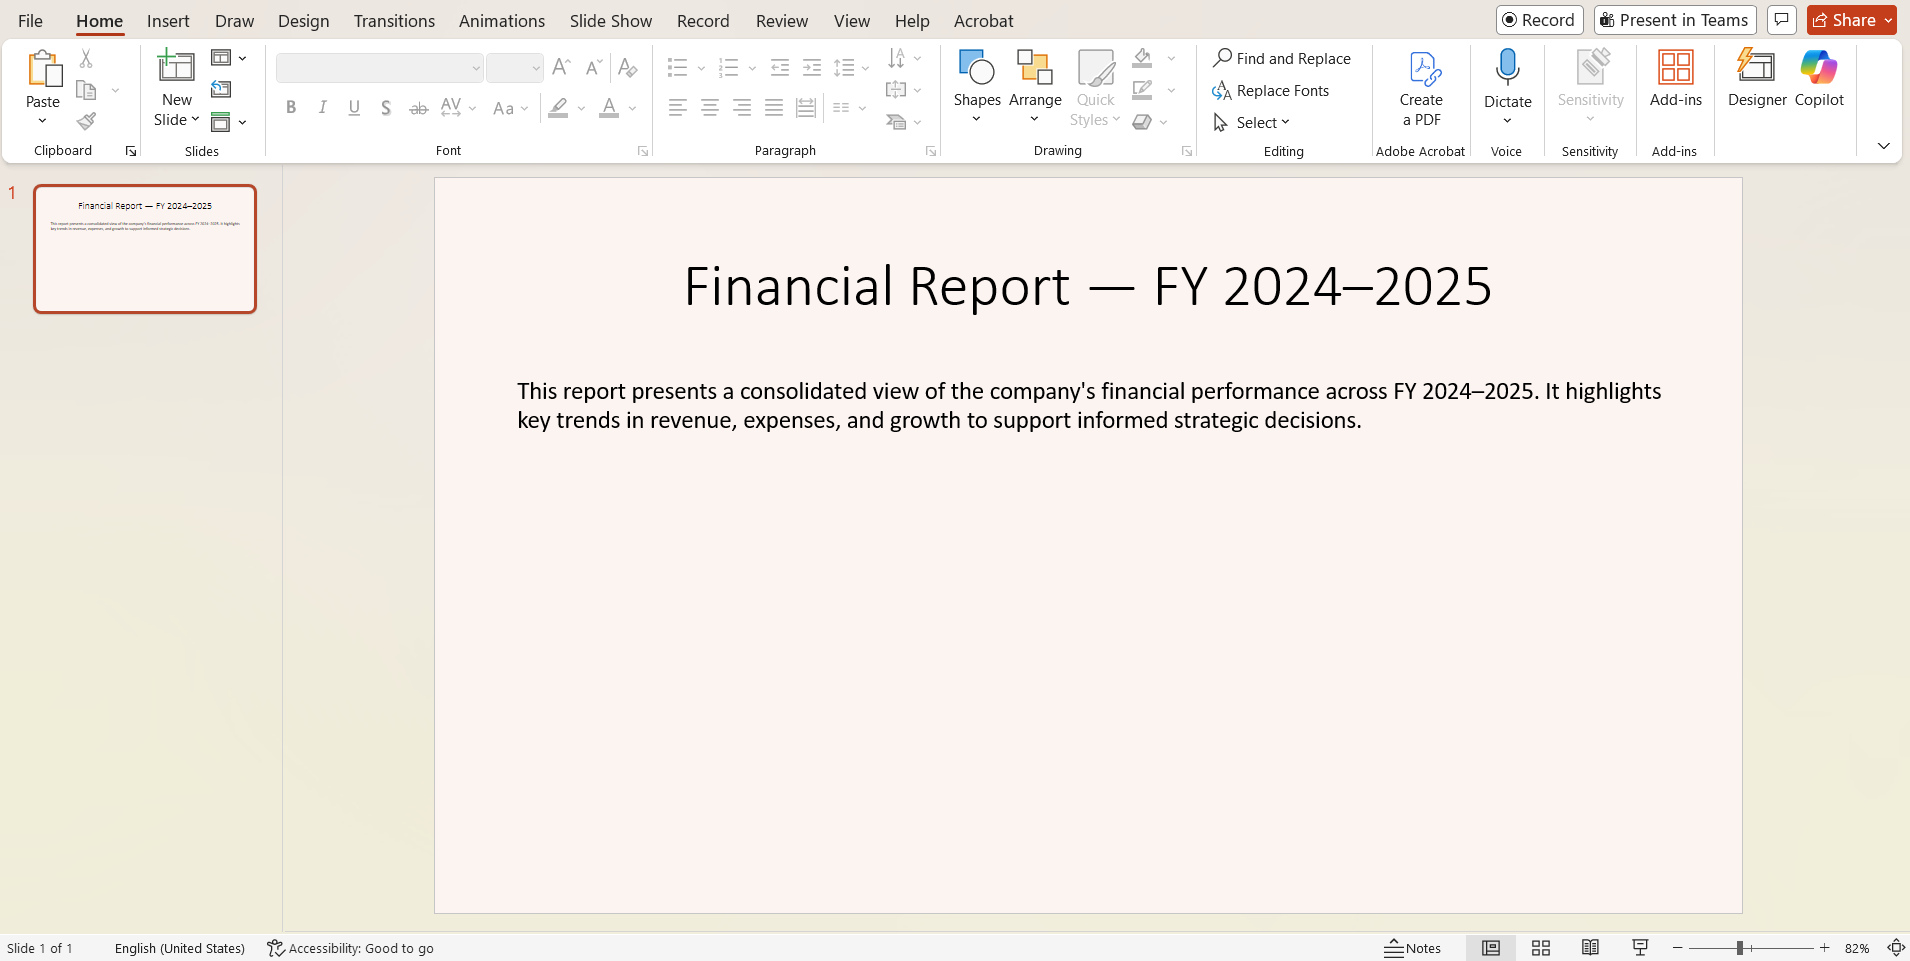This screenshot has height=961, width=1910.
Task: Select slide 1 thumbnail
Action: point(145,249)
